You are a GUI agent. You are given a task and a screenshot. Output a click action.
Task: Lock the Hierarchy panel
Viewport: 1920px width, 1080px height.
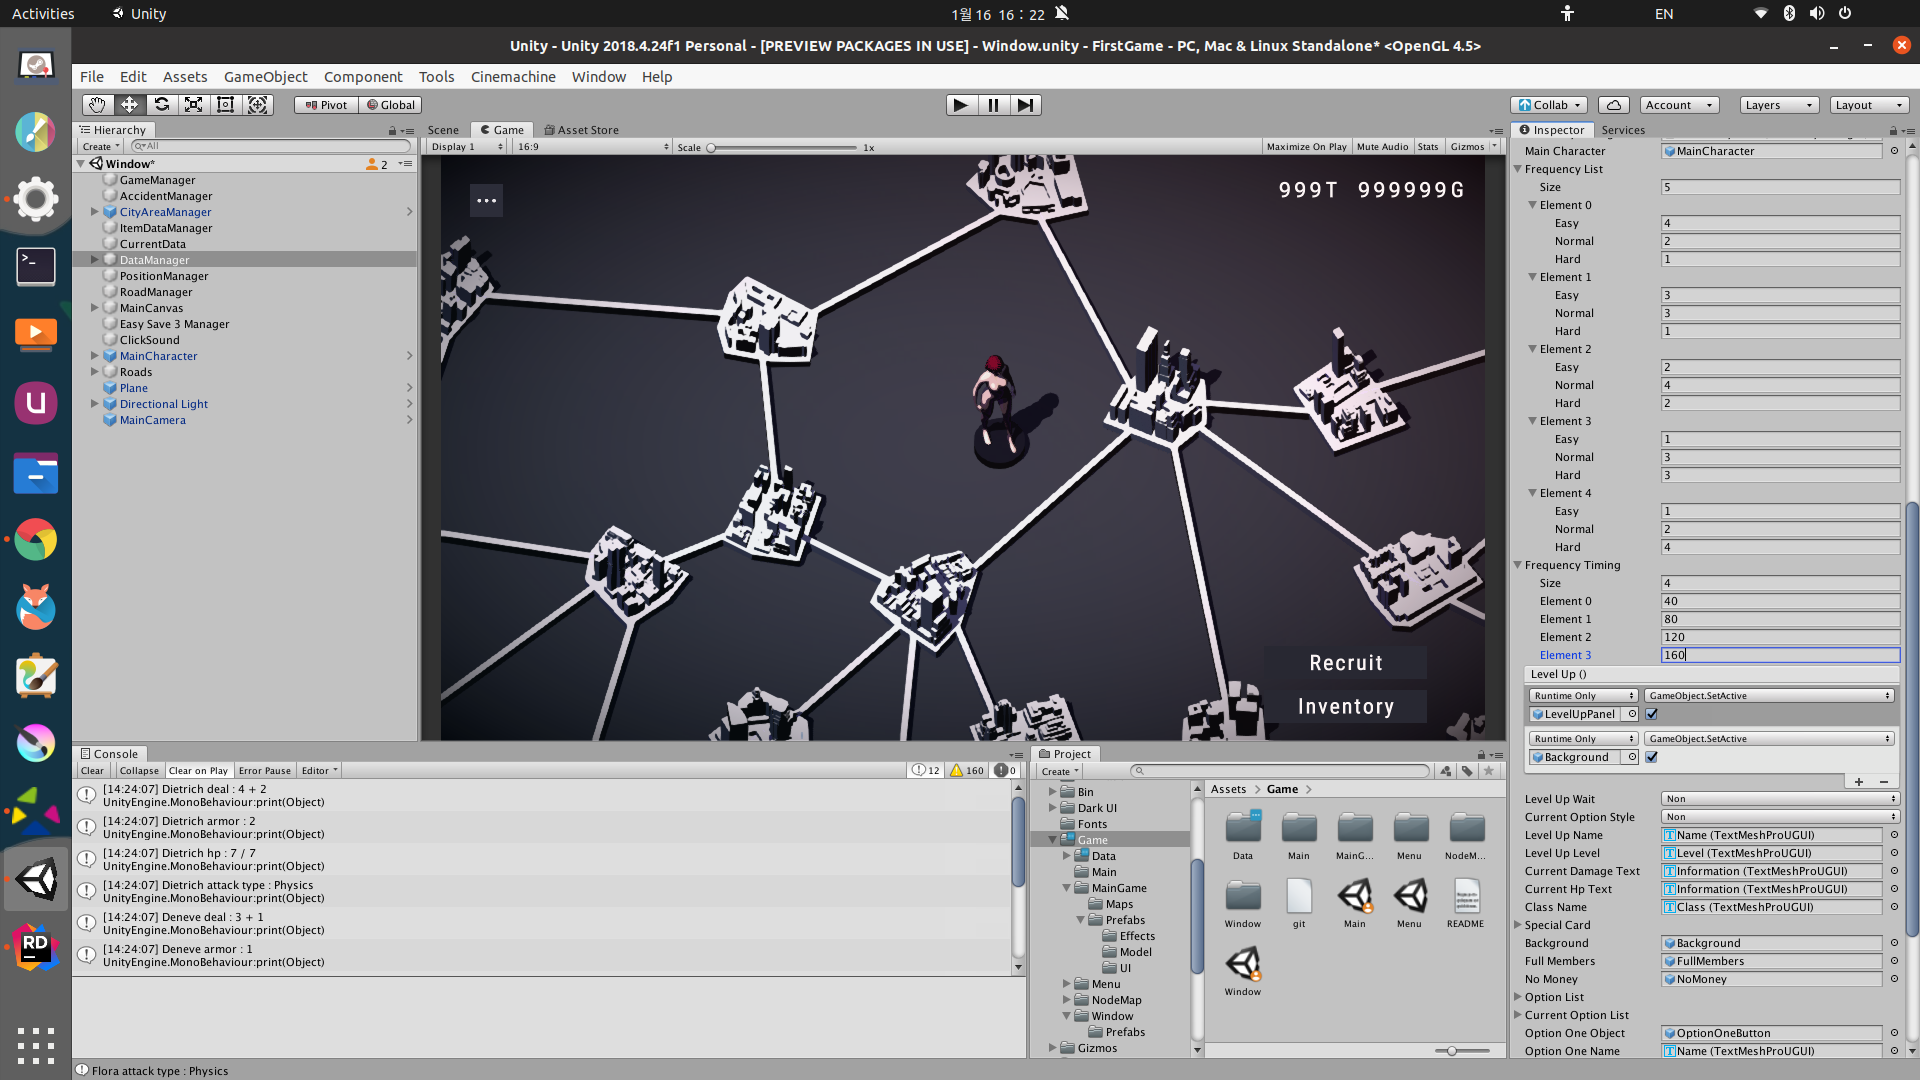pos(392,130)
